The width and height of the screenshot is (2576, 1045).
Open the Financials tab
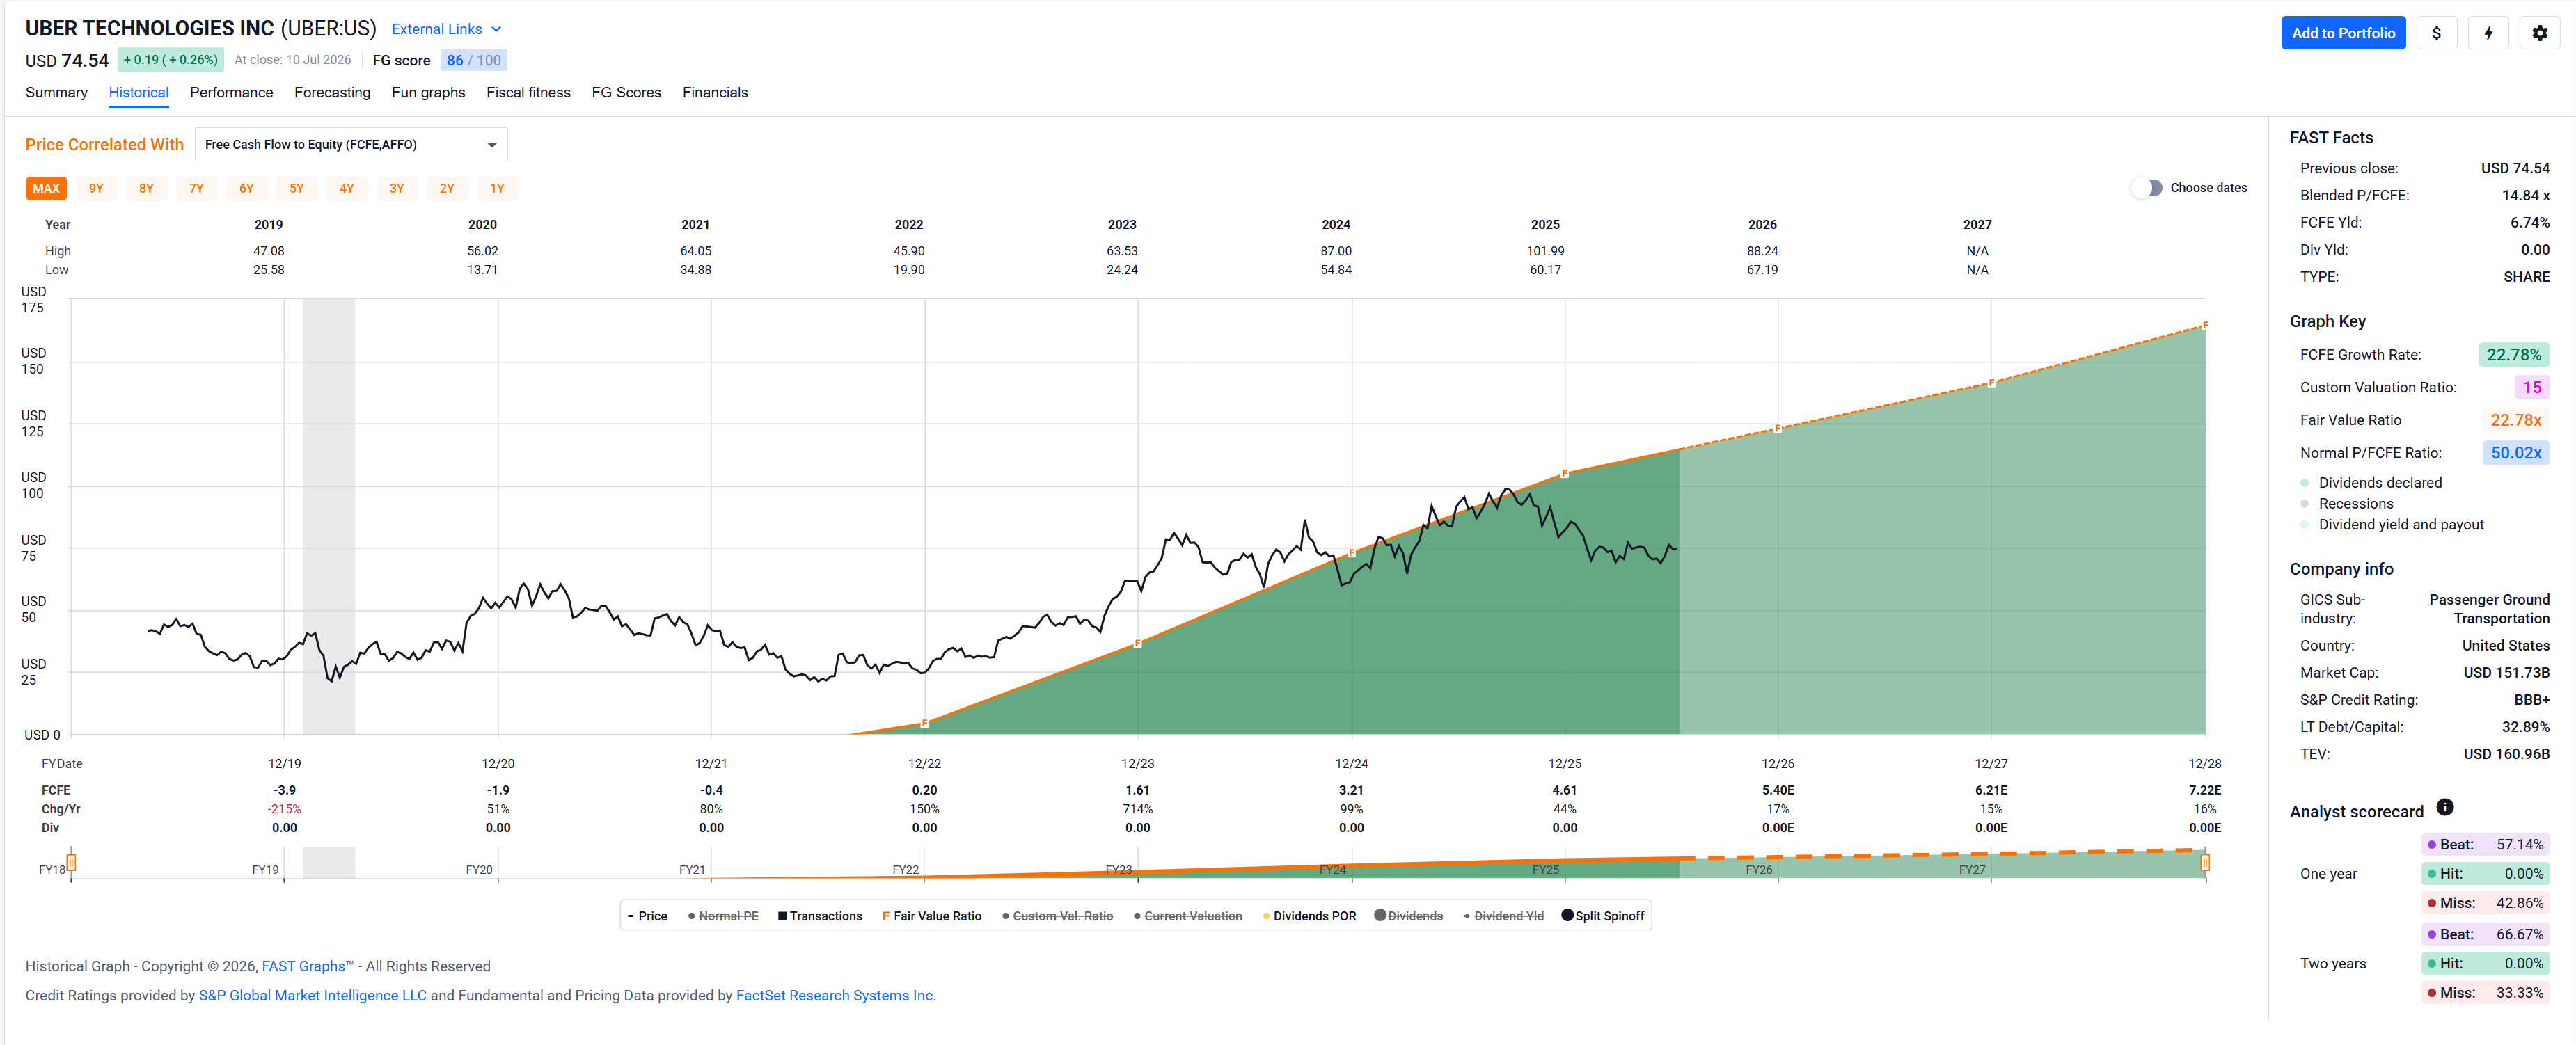(x=715, y=92)
